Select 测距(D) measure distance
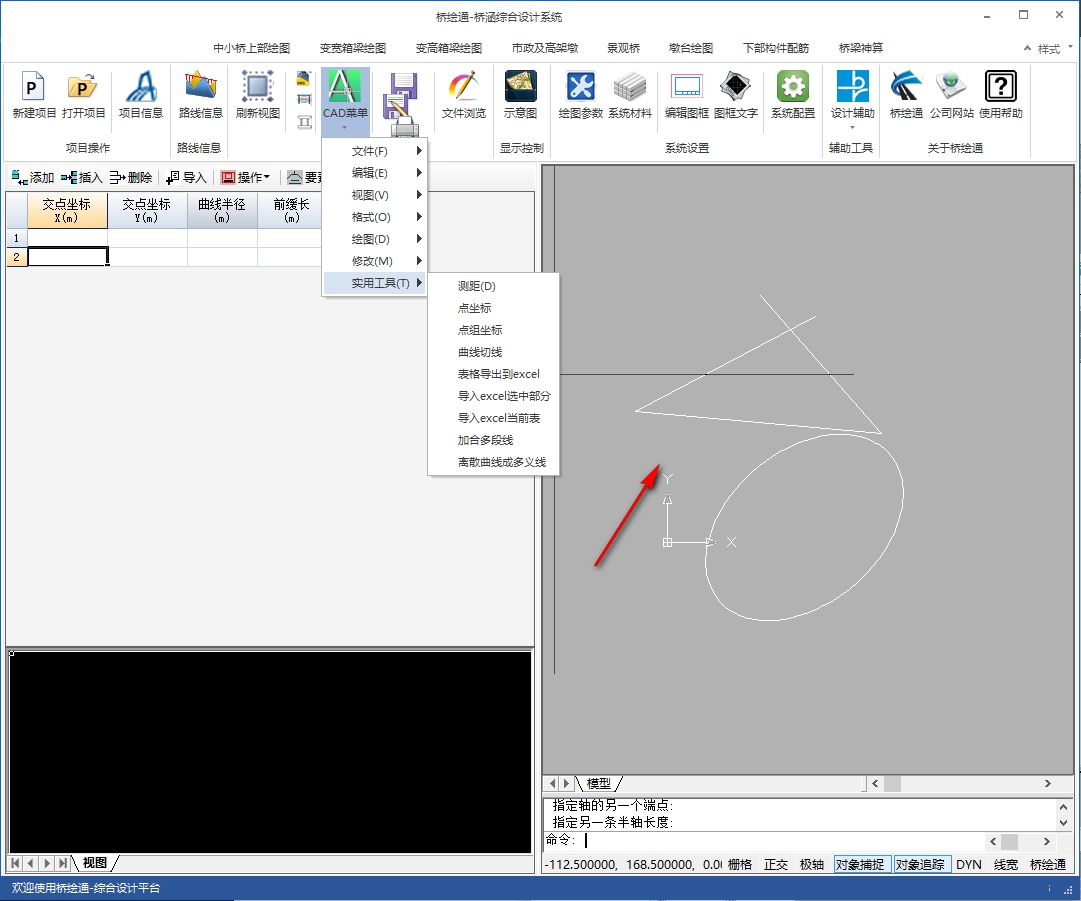The image size is (1081, 901). coord(494,286)
